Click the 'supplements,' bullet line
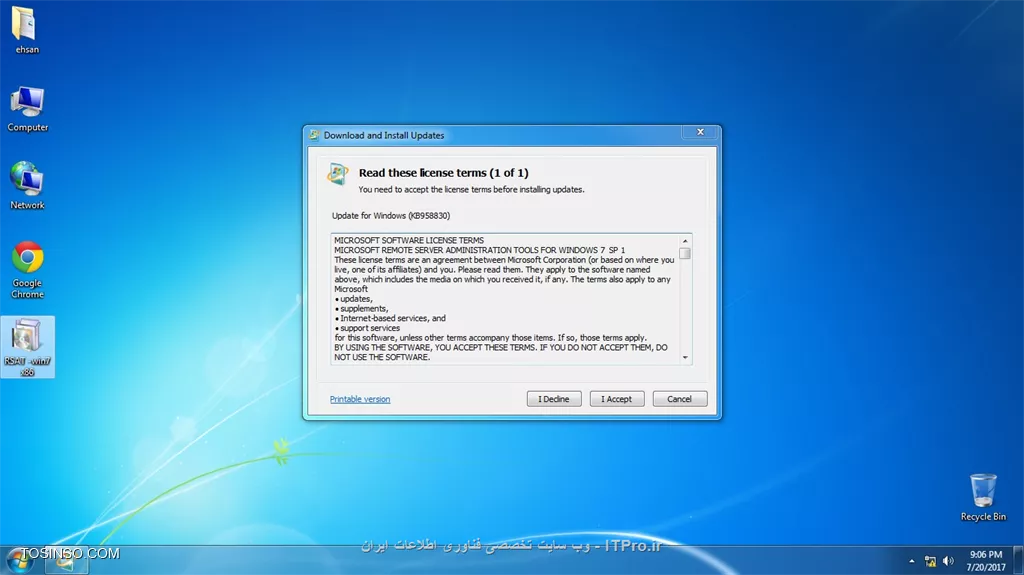1024x575 pixels. (361, 308)
